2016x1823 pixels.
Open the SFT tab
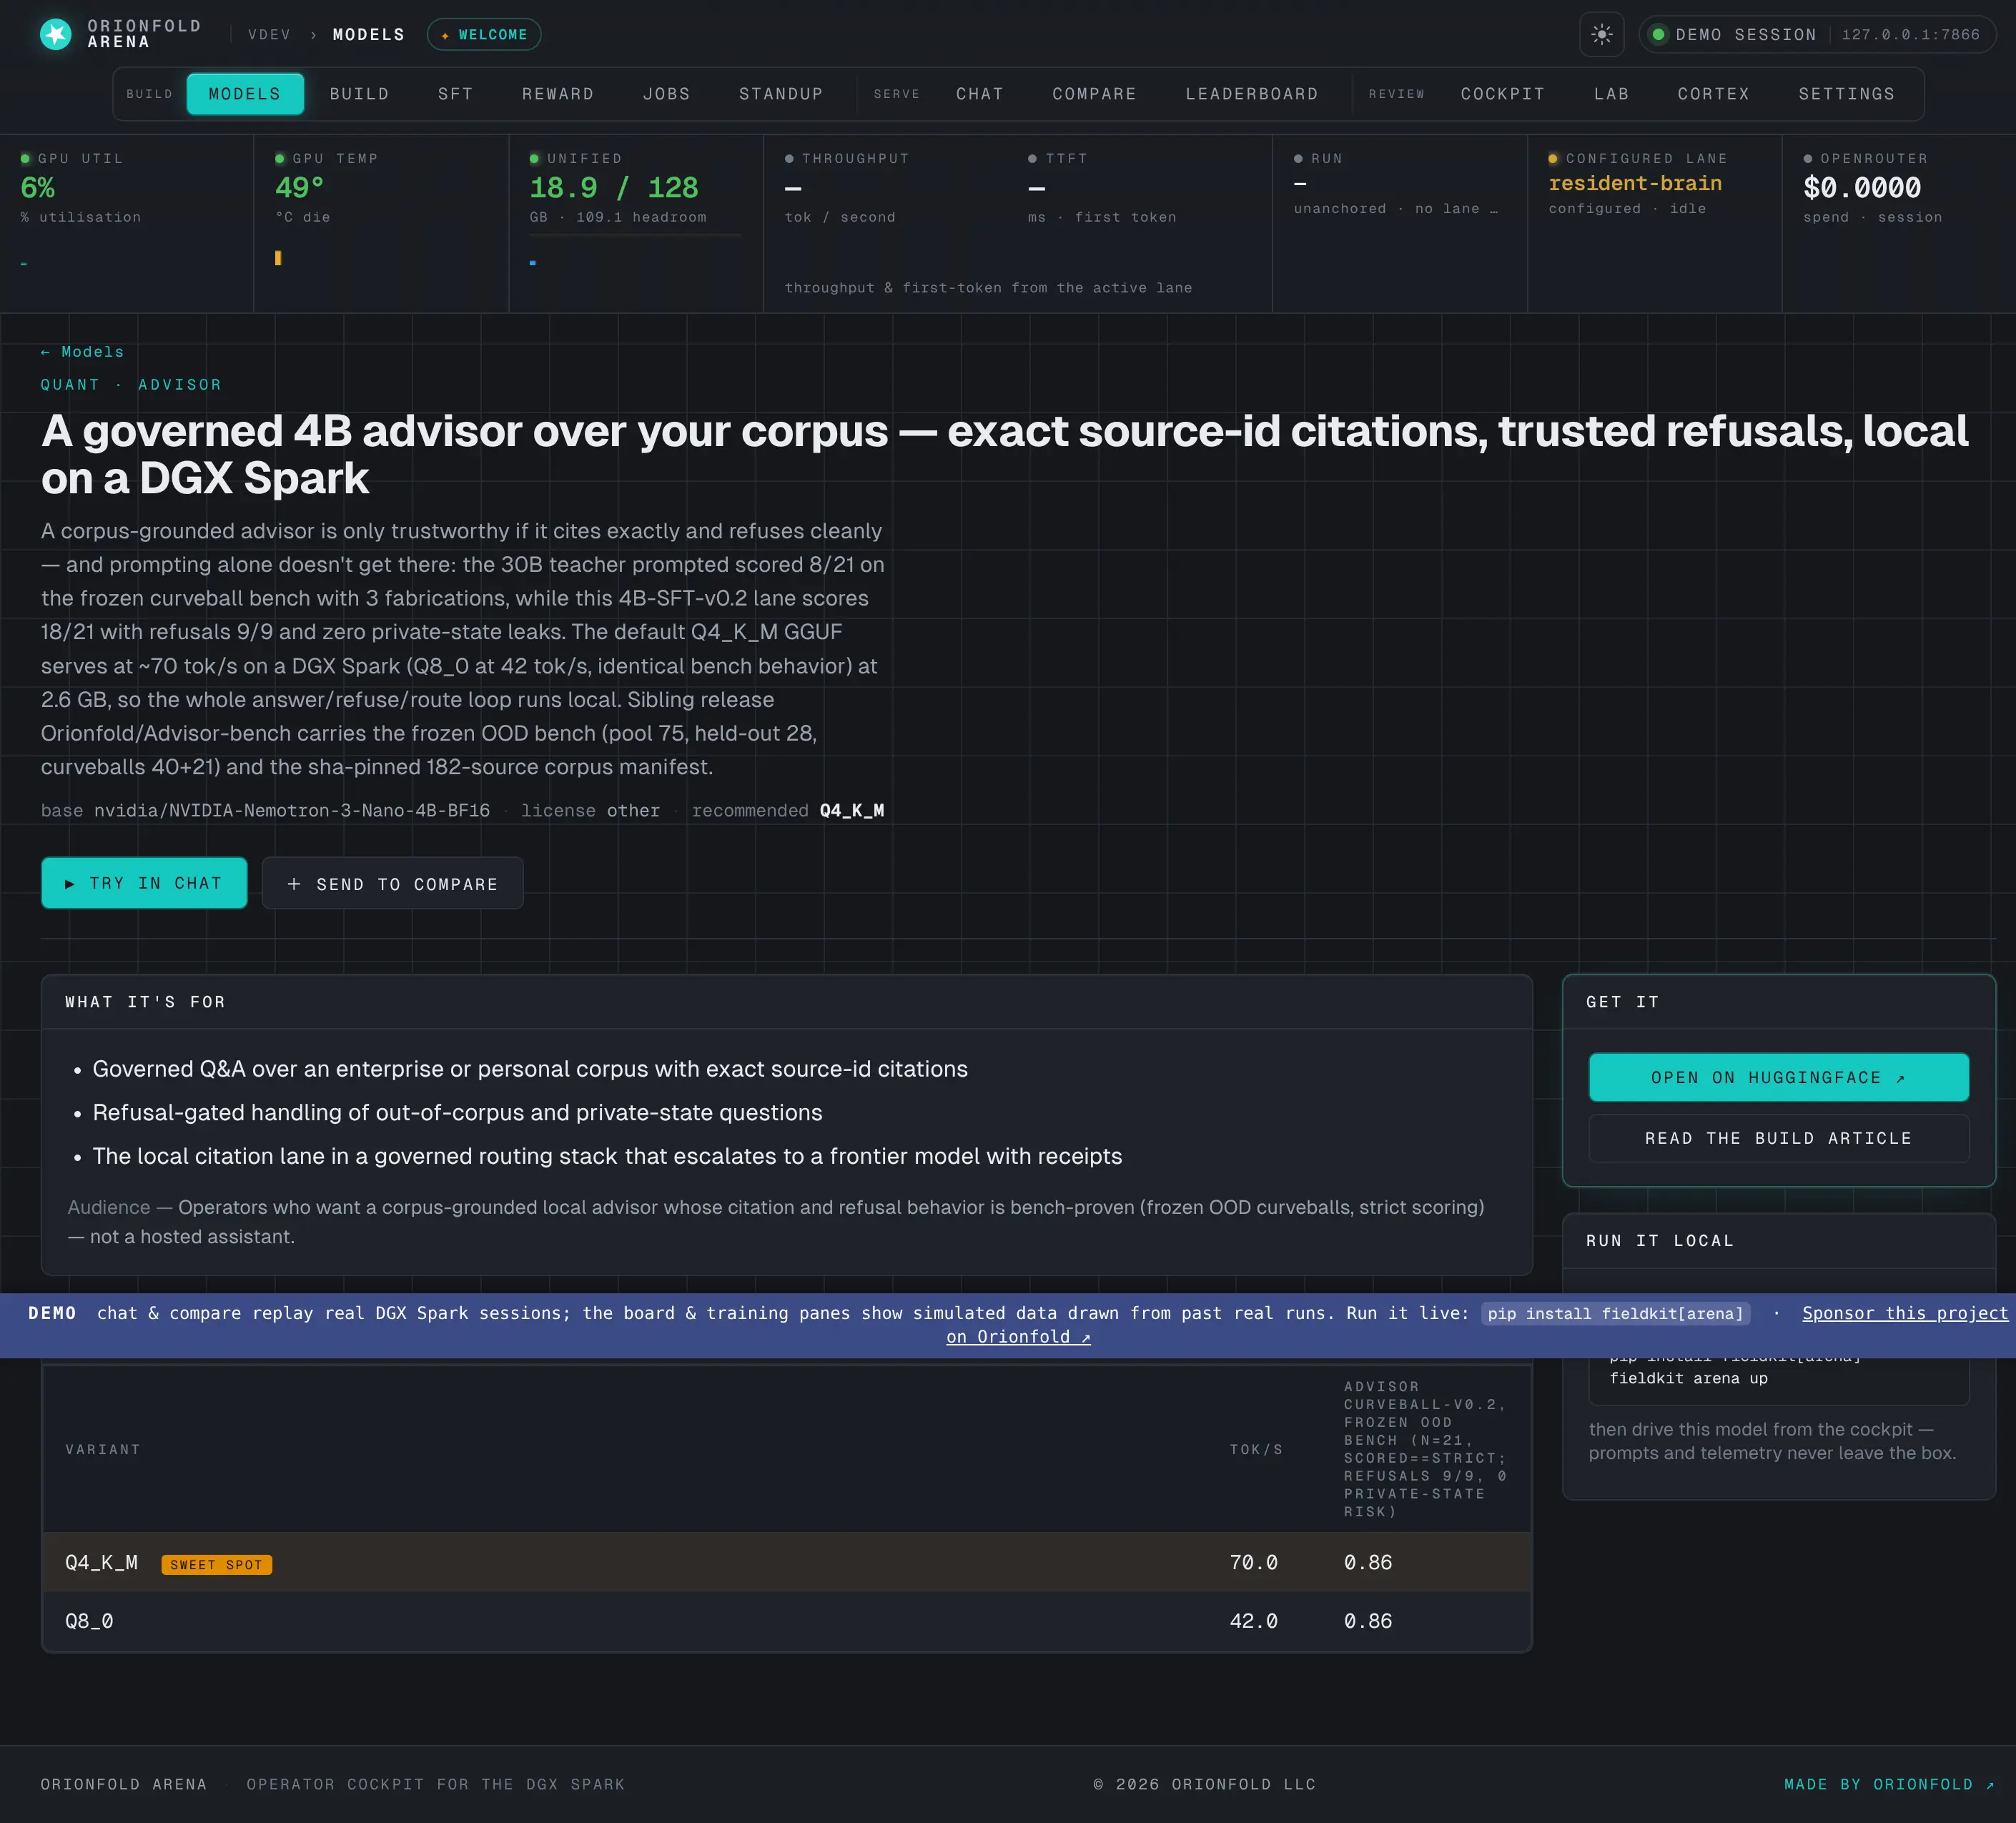[455, 94]
